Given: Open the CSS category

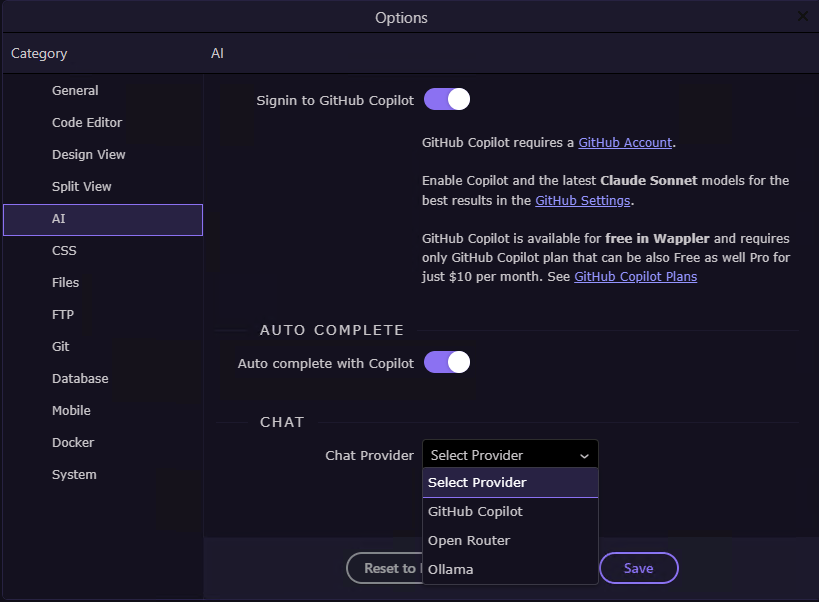Looking at the screenshot, I should (103, 251).
